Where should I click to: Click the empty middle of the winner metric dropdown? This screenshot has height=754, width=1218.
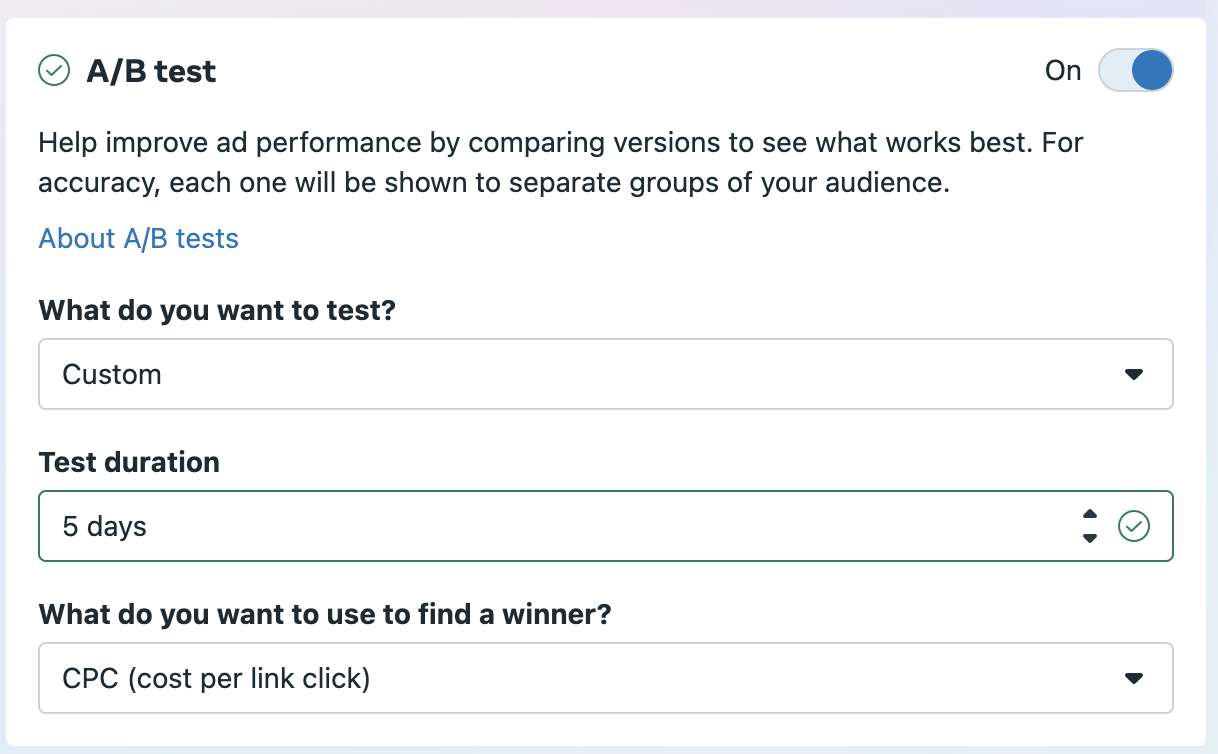tap(700, 679)
